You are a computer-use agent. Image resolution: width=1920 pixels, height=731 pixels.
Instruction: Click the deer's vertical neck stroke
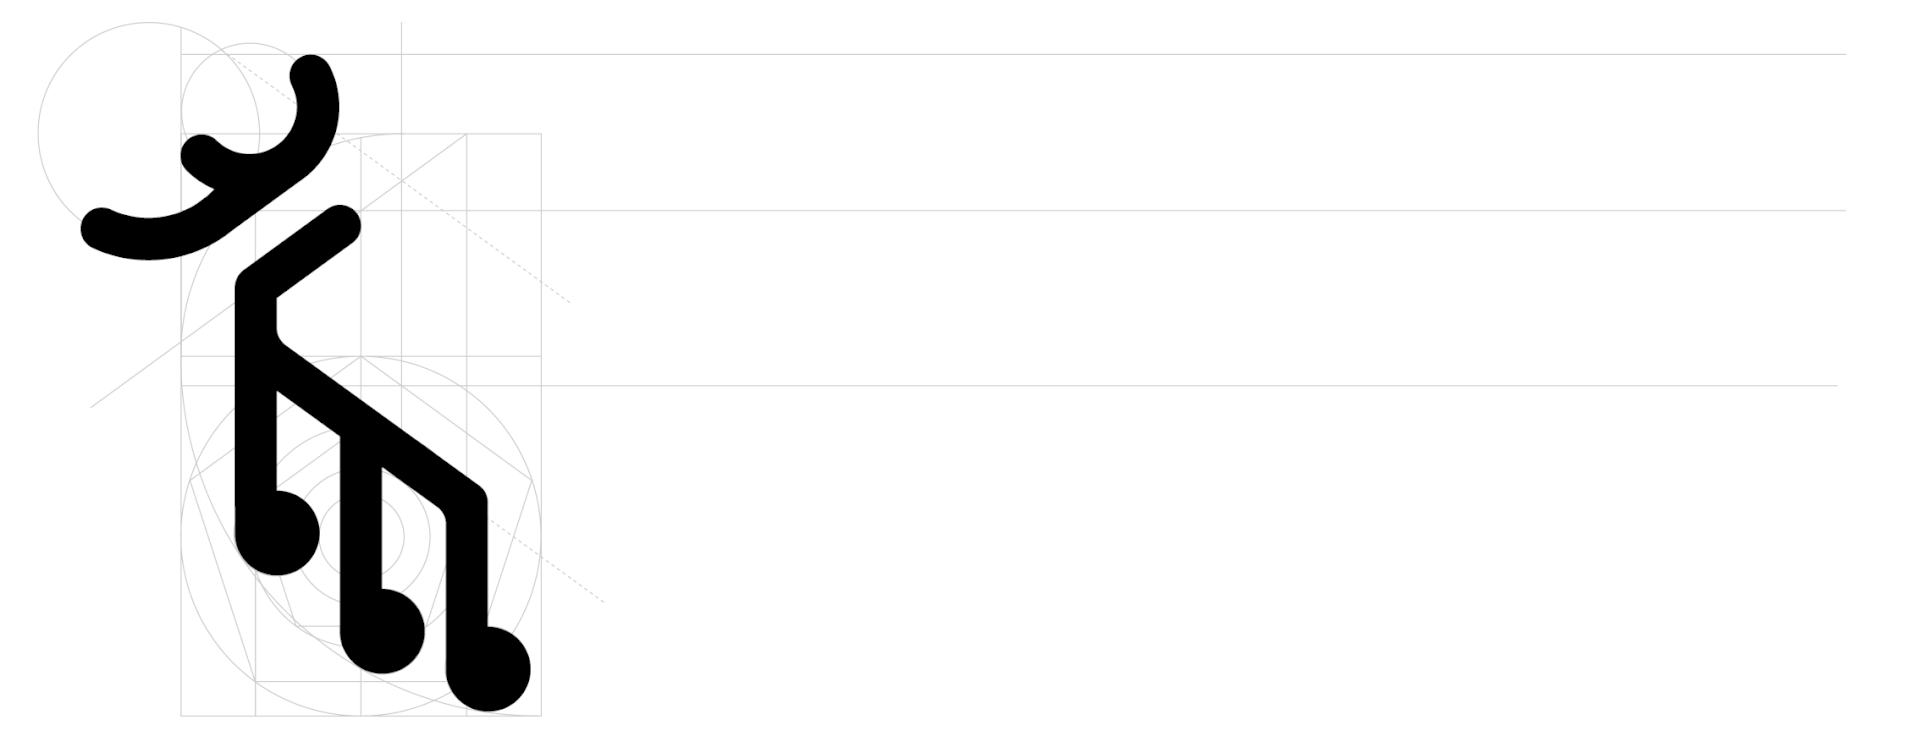[256, 400]
